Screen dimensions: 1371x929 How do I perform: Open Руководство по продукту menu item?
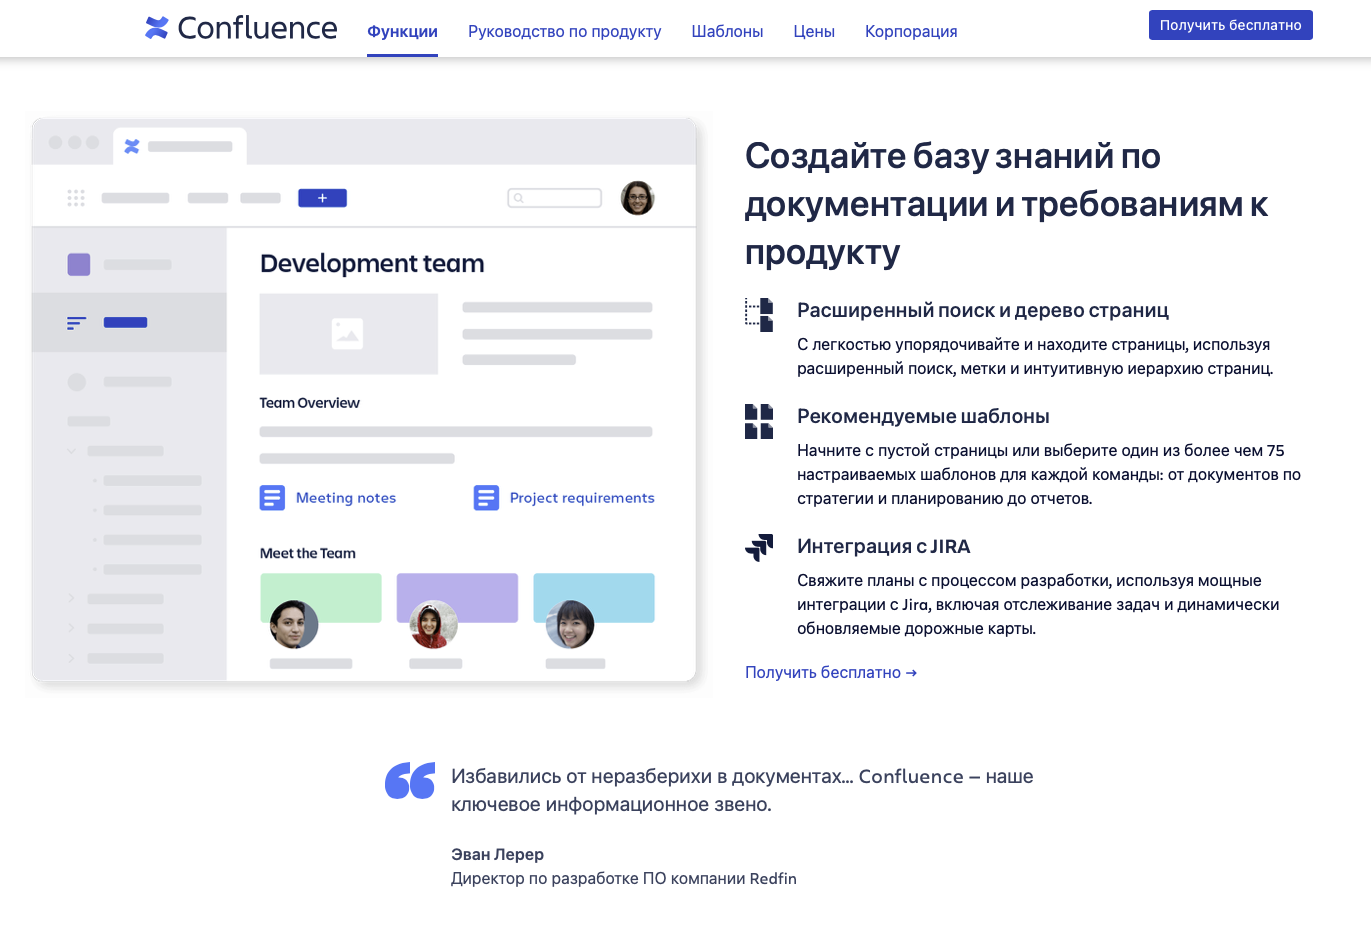[564, 31]
